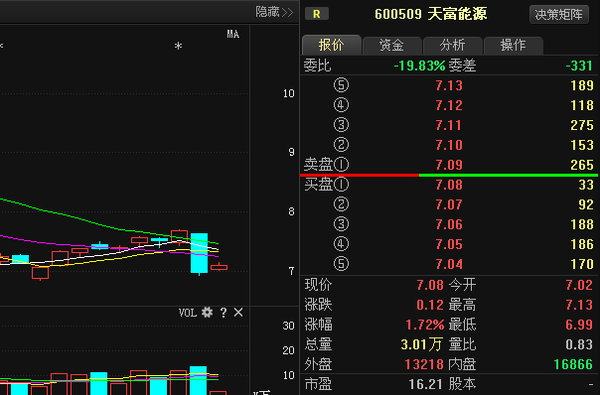Click the asterisk marker above the candlesticks
This screenshot has width=600, height=395.
tap(178, 46)
